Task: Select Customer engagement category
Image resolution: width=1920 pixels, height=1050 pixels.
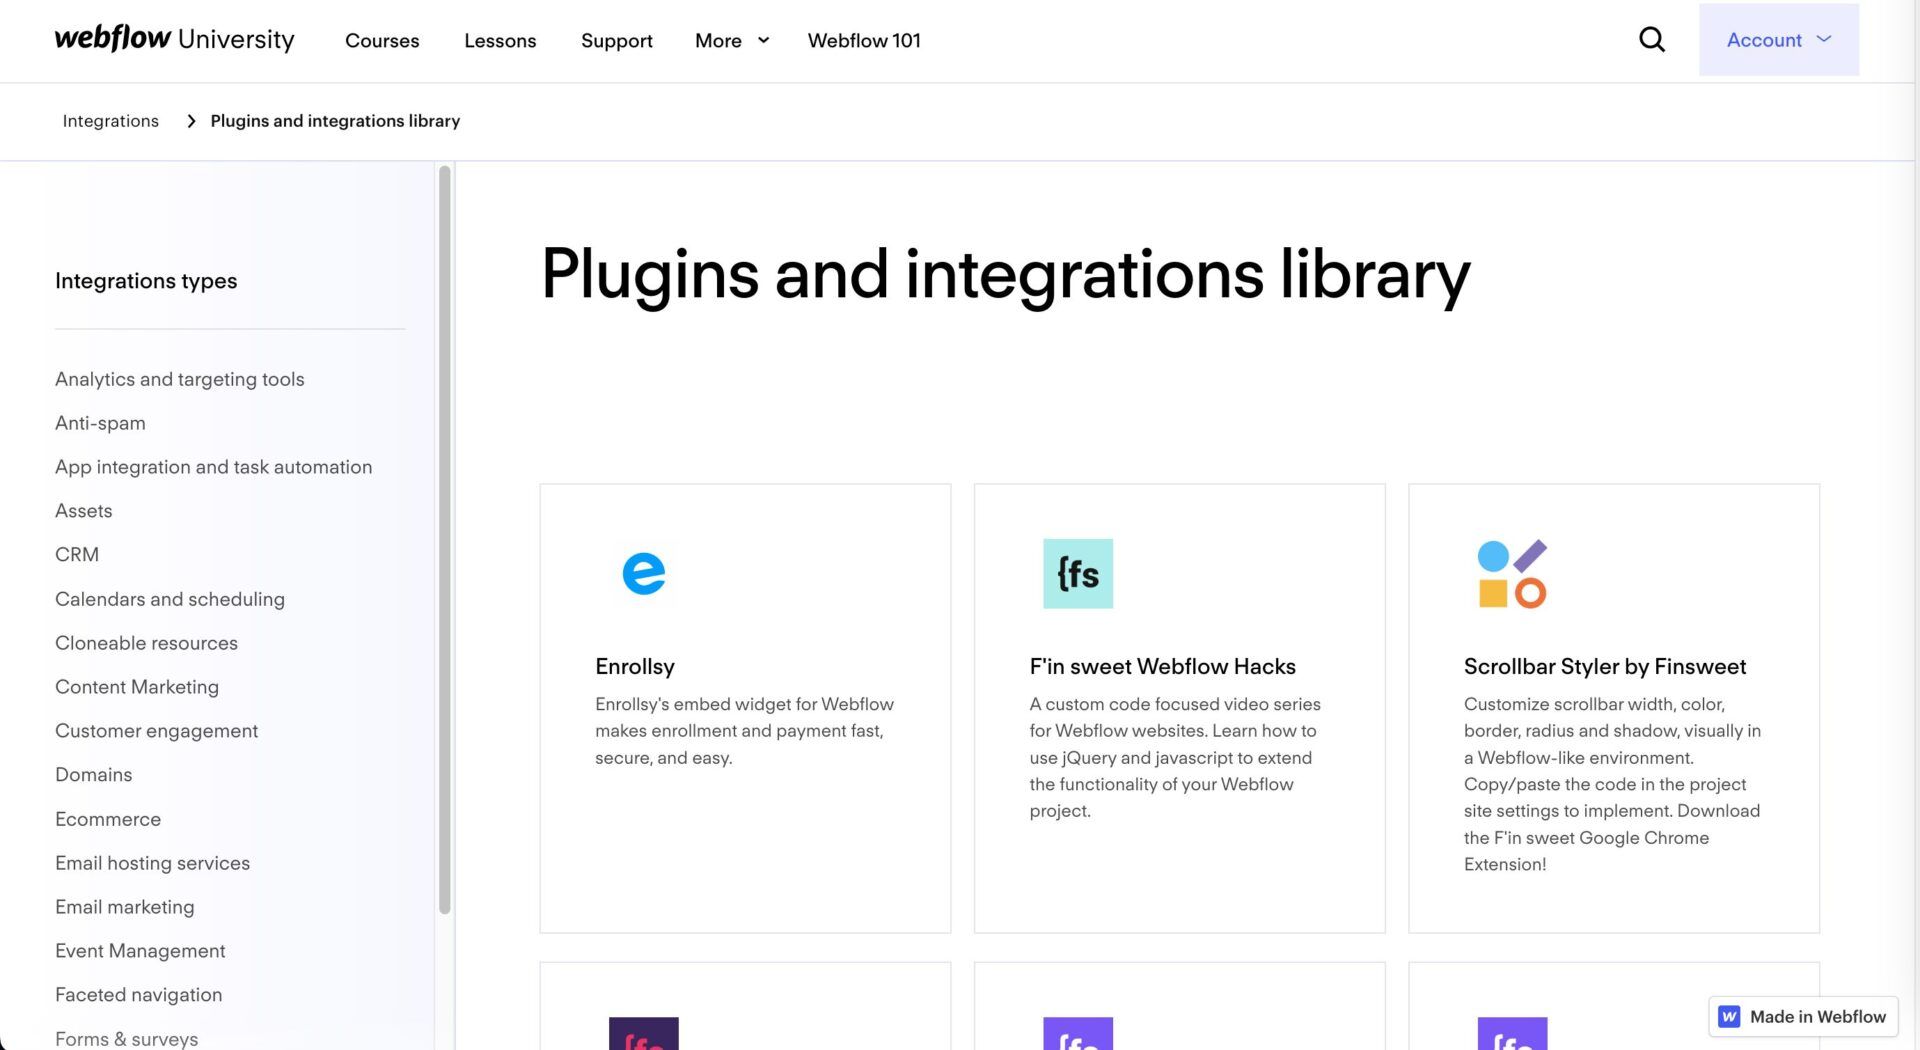Action: (156, 731)
